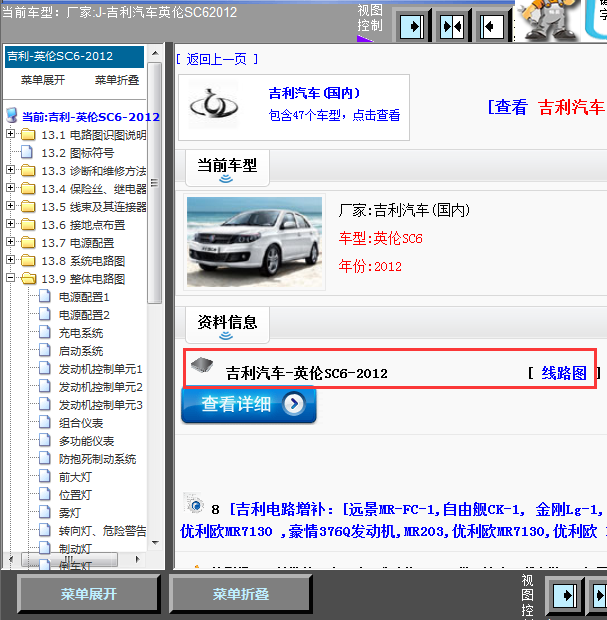Viewport: 607px width, 620px height.
Task: Click the 菜单展开 button at bottom
Action: point(89,594)
